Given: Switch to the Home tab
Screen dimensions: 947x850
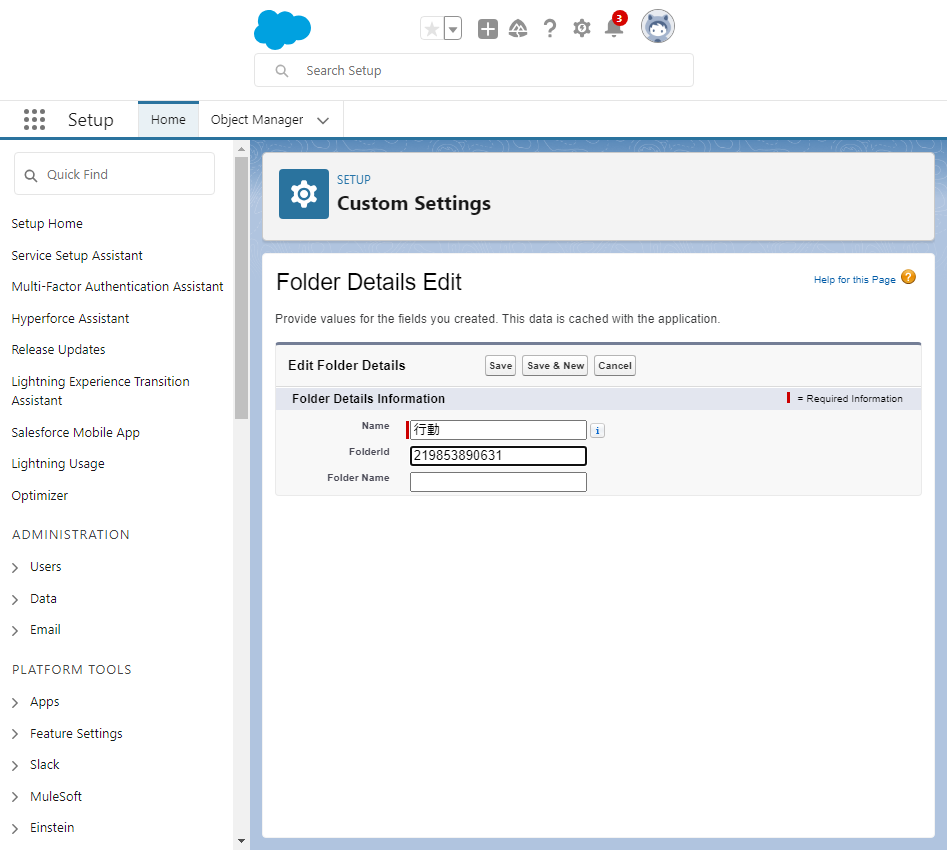Looking at the screenshot, I should point(168,120).
